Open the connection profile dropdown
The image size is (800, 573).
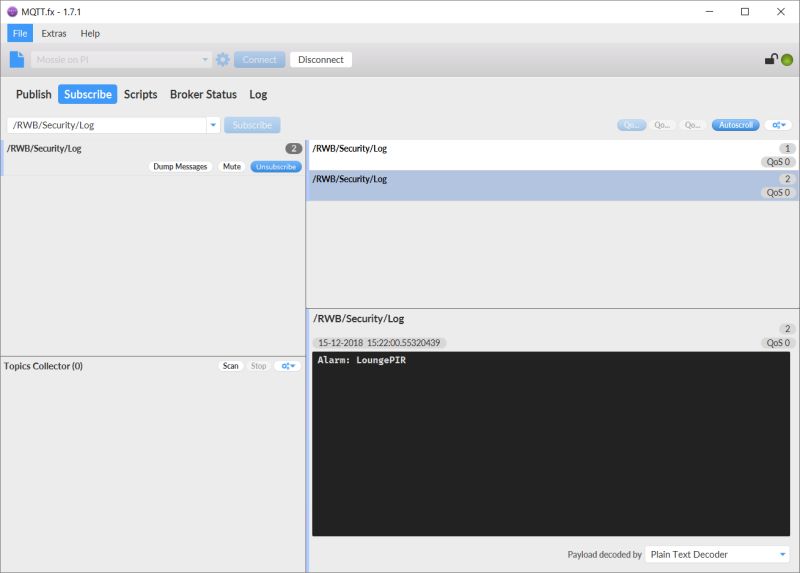120,60
